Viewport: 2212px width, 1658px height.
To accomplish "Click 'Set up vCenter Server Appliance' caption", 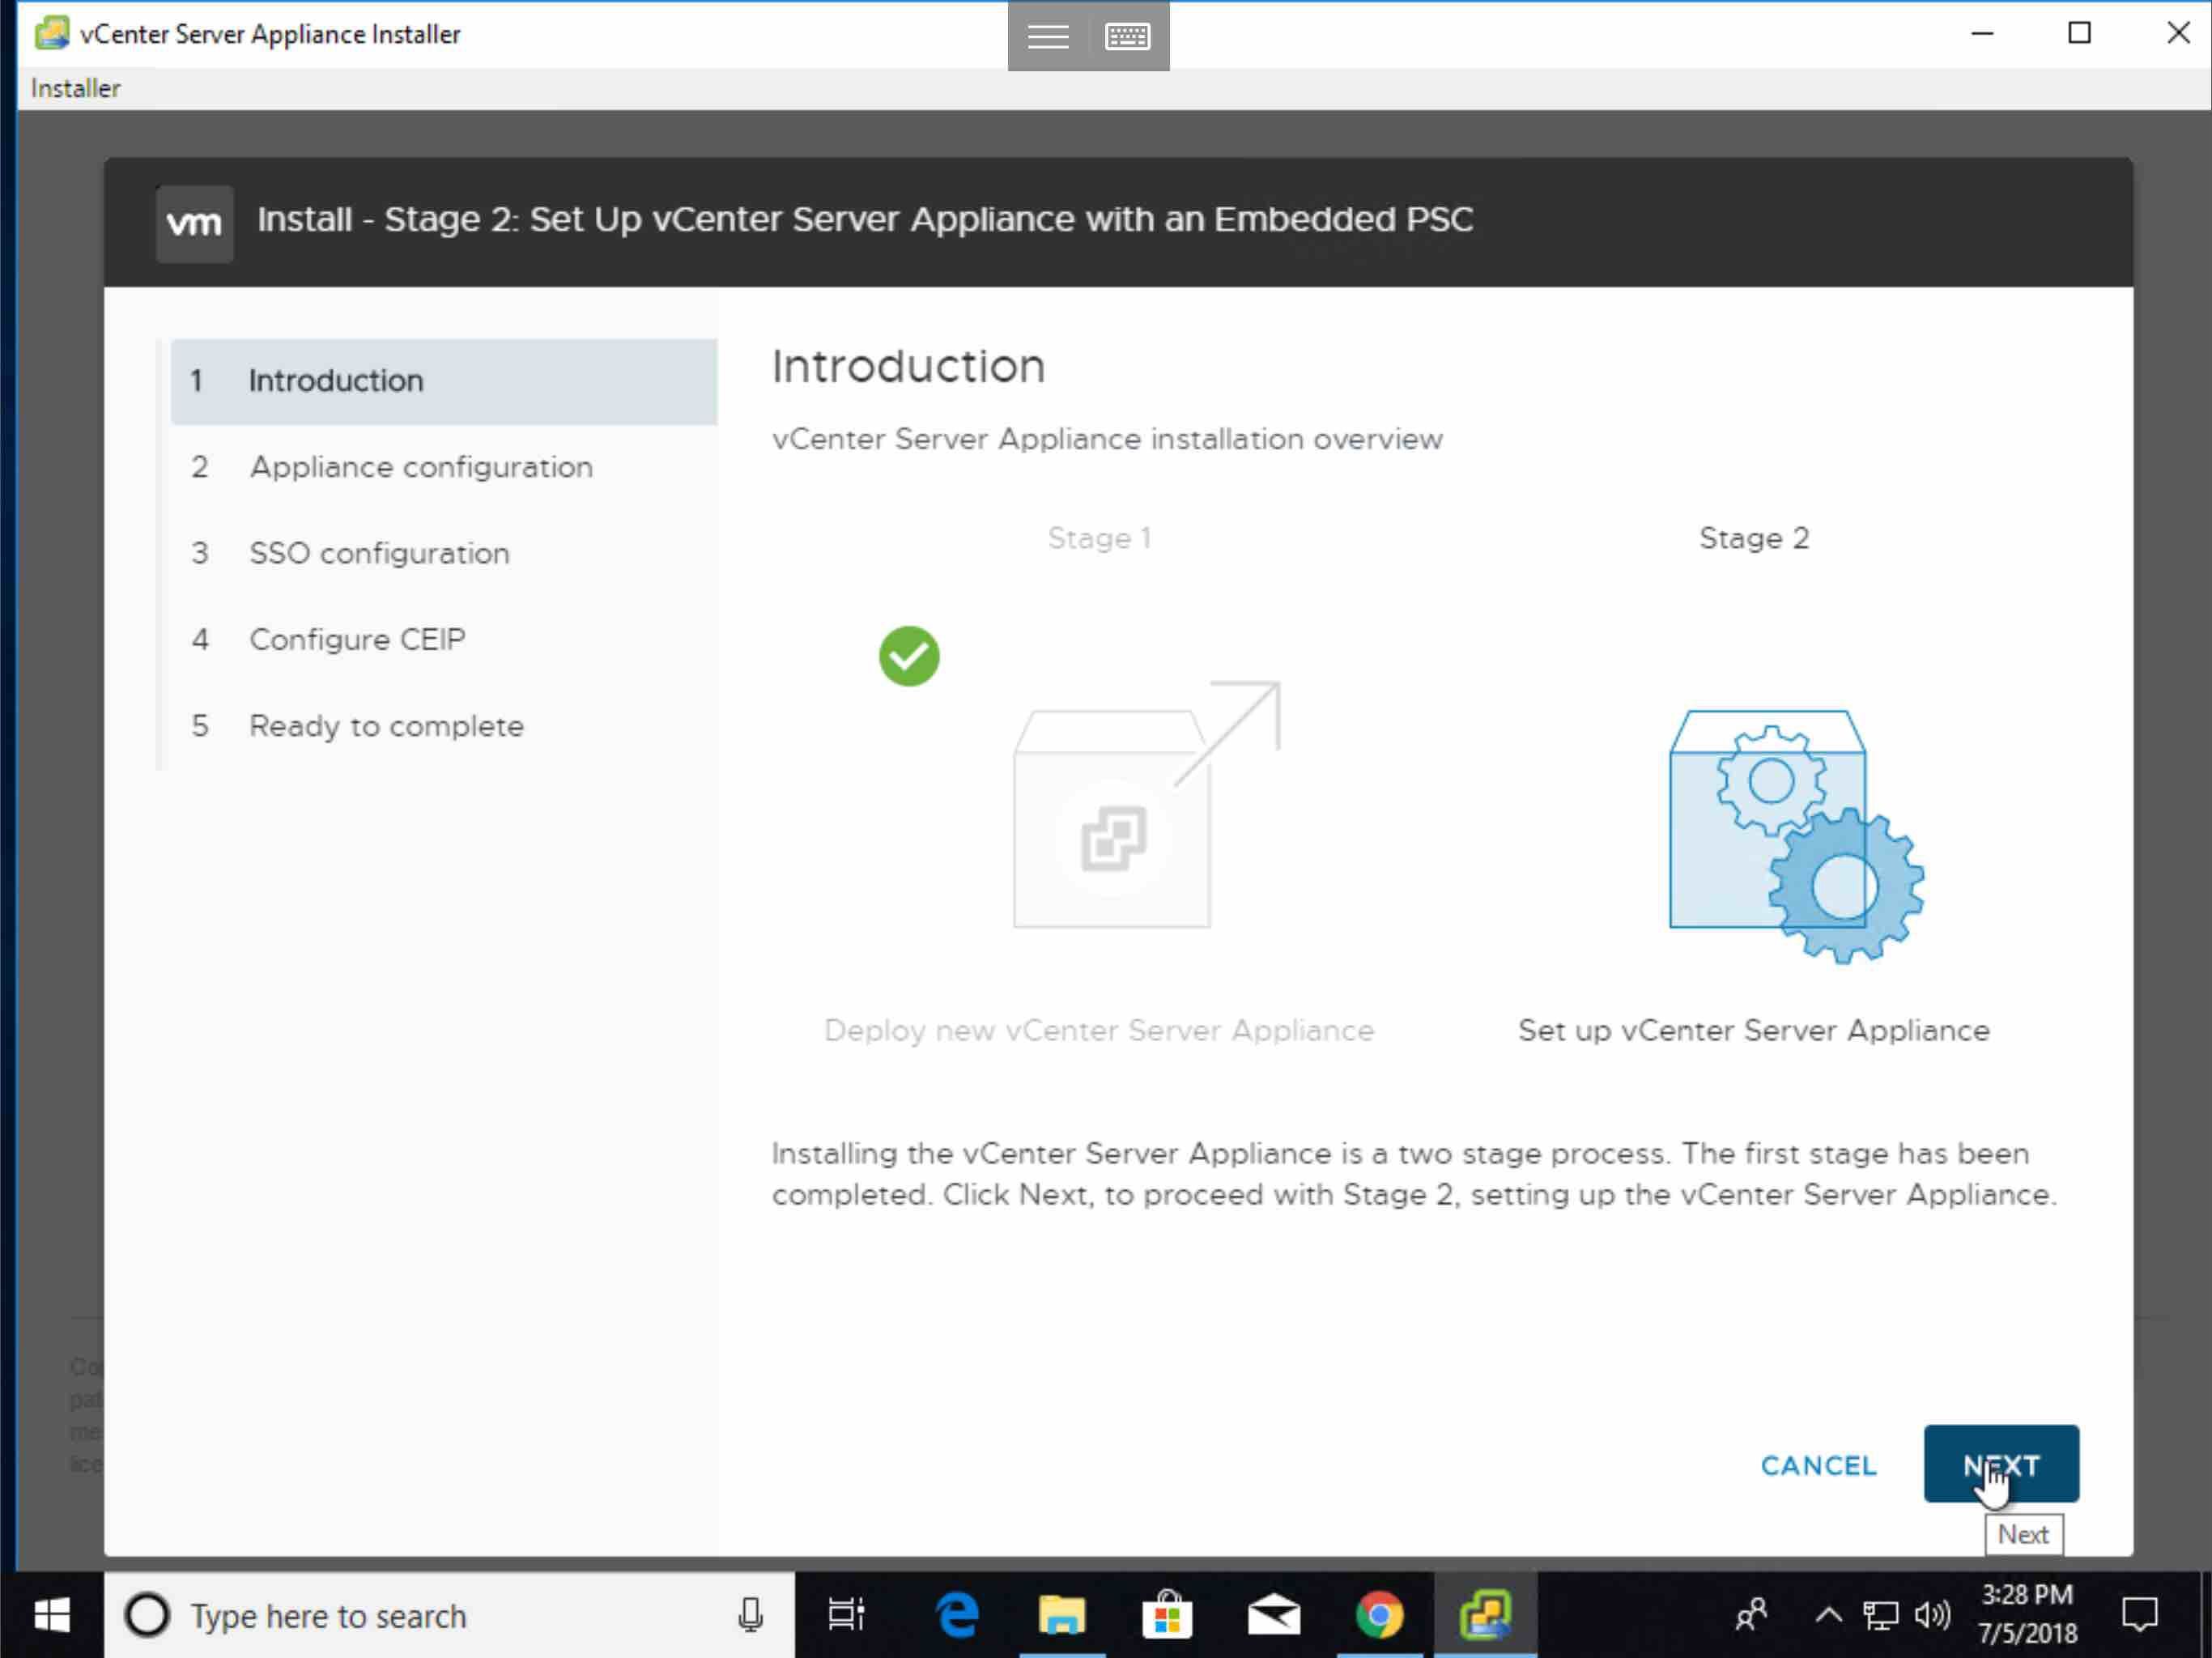I will coord(1754,1030).
